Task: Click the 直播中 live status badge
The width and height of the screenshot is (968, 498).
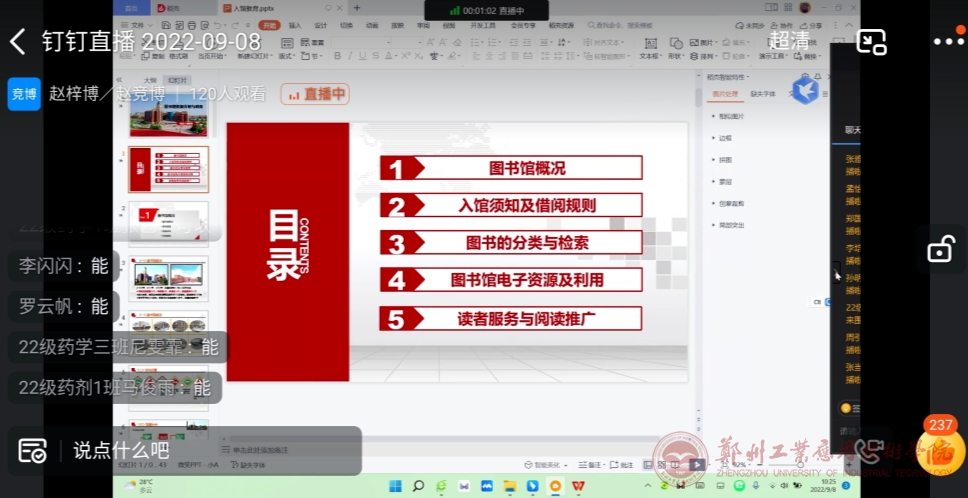Action: [x=315, y=94]
